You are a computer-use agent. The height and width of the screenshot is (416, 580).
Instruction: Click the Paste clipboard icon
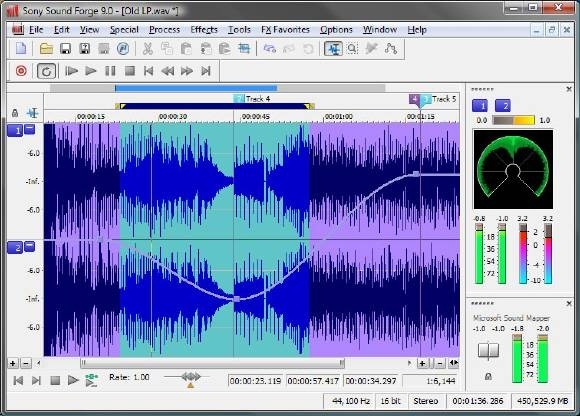tap(186, 49)
